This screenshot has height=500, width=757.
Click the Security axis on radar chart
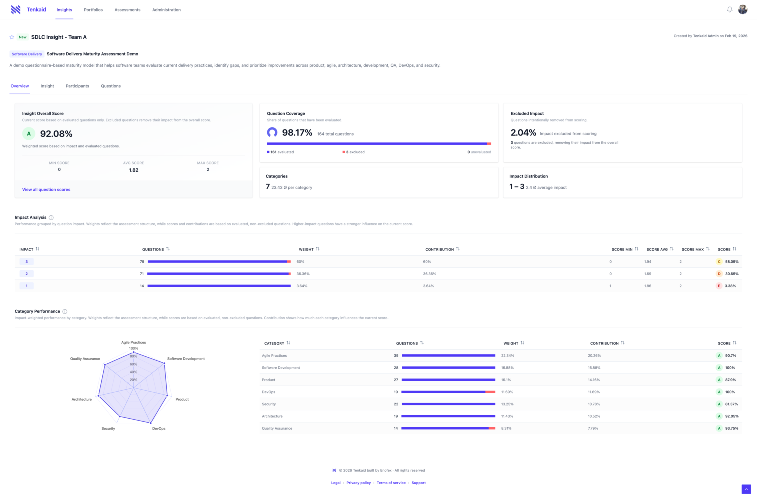point(108,427)
